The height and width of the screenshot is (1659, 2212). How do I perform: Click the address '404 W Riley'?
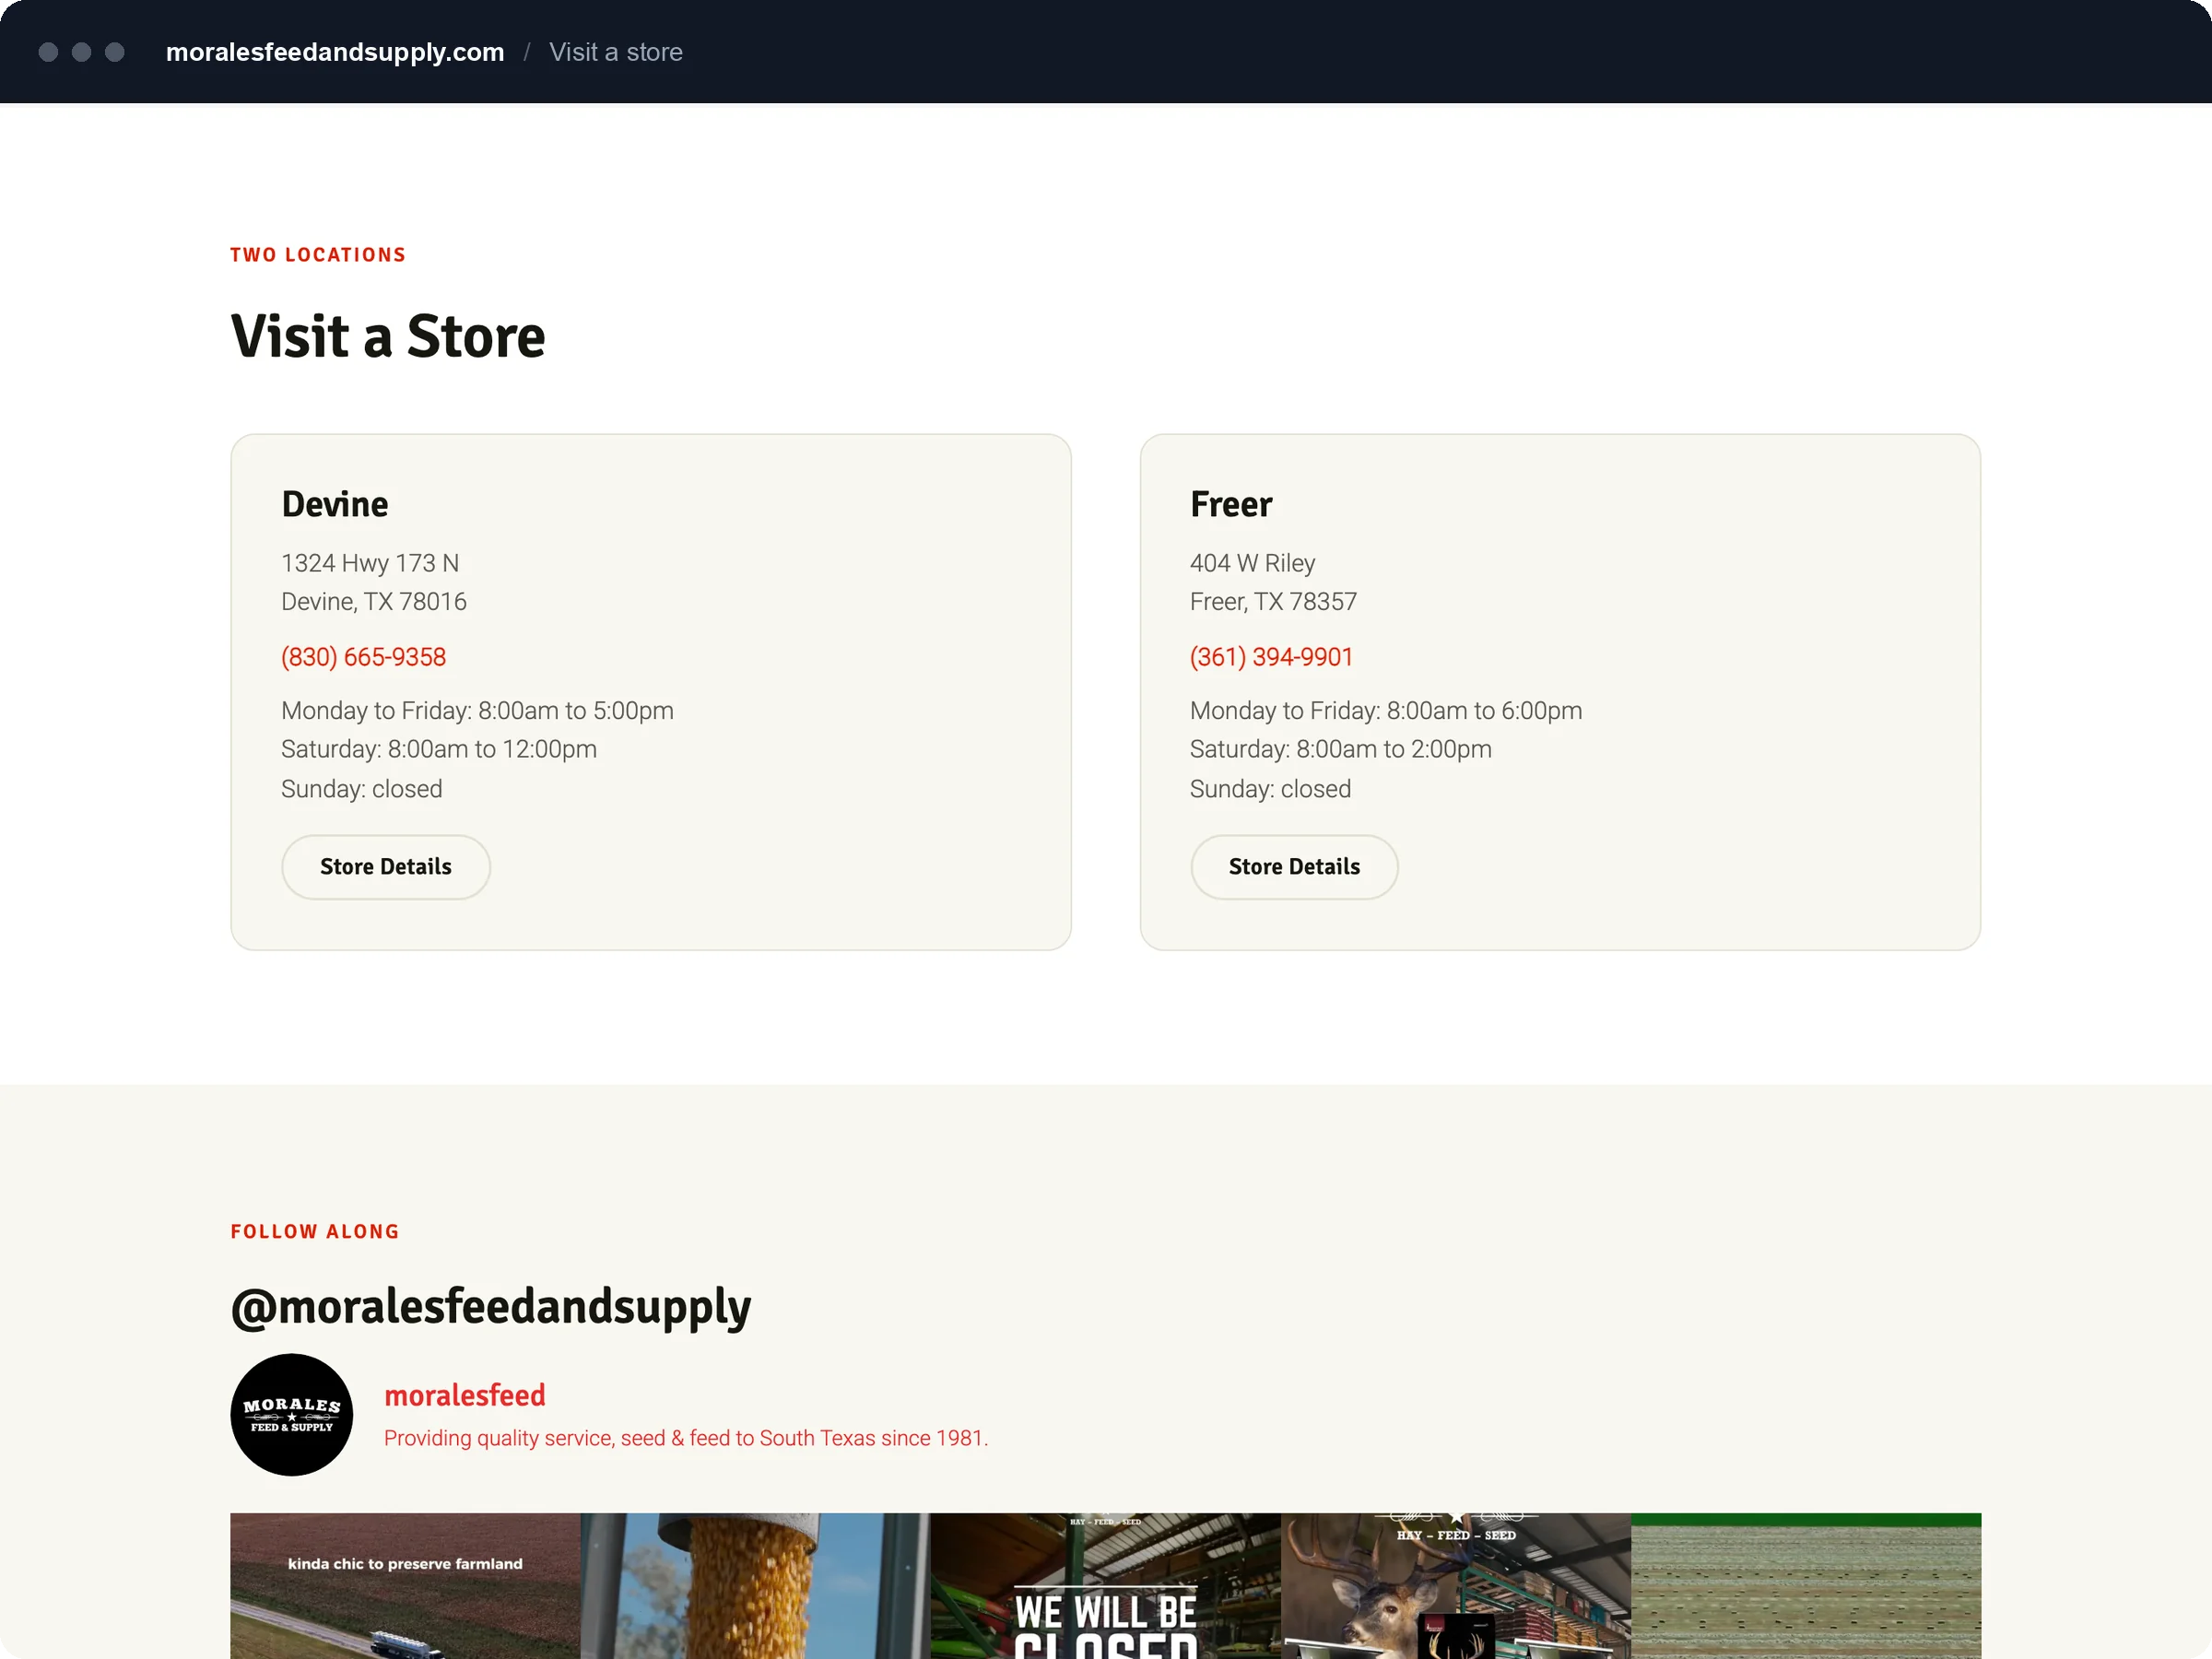1252,563
